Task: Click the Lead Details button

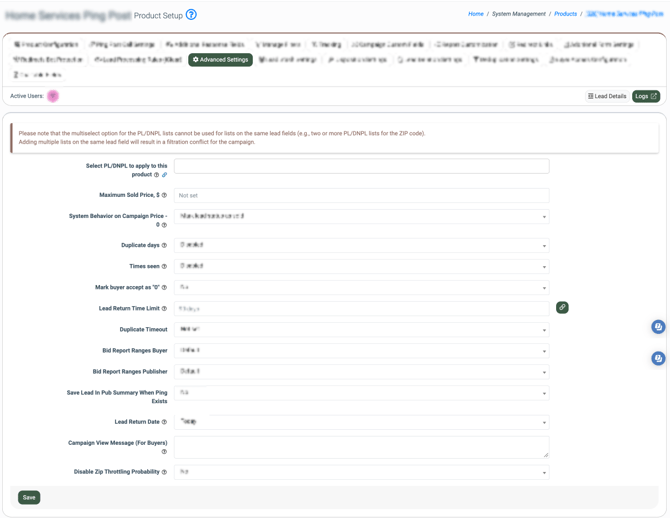Action: (x=607, y=96)
